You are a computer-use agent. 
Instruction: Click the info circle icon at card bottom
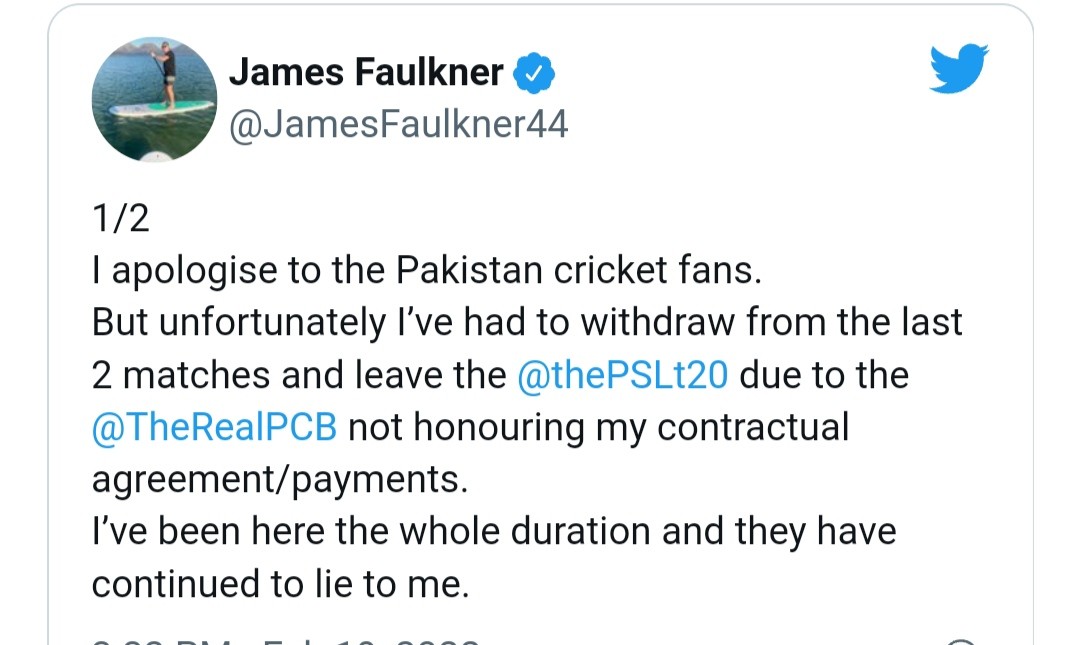point(960,642)
